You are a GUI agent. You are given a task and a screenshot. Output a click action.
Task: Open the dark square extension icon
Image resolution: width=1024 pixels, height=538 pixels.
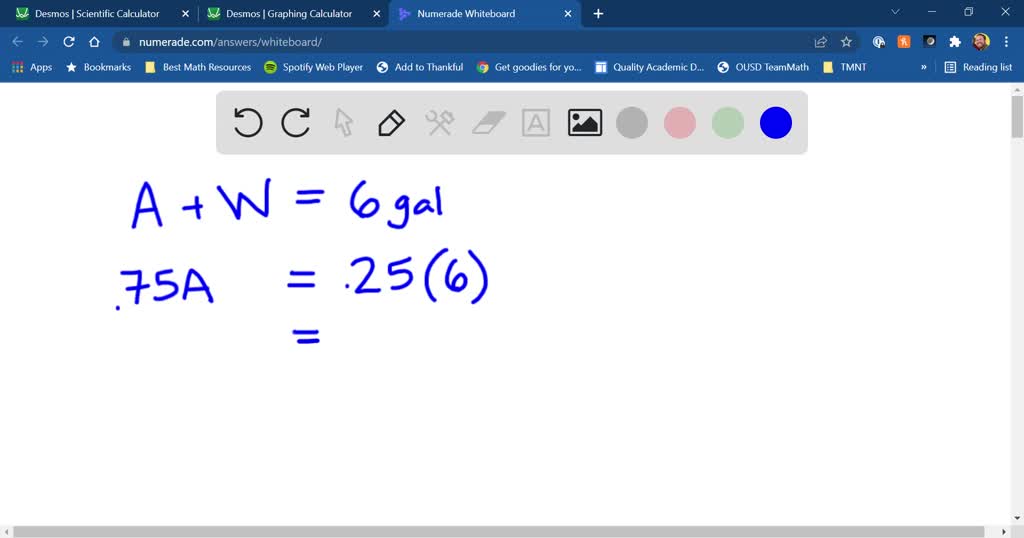[x=929, y=42]
